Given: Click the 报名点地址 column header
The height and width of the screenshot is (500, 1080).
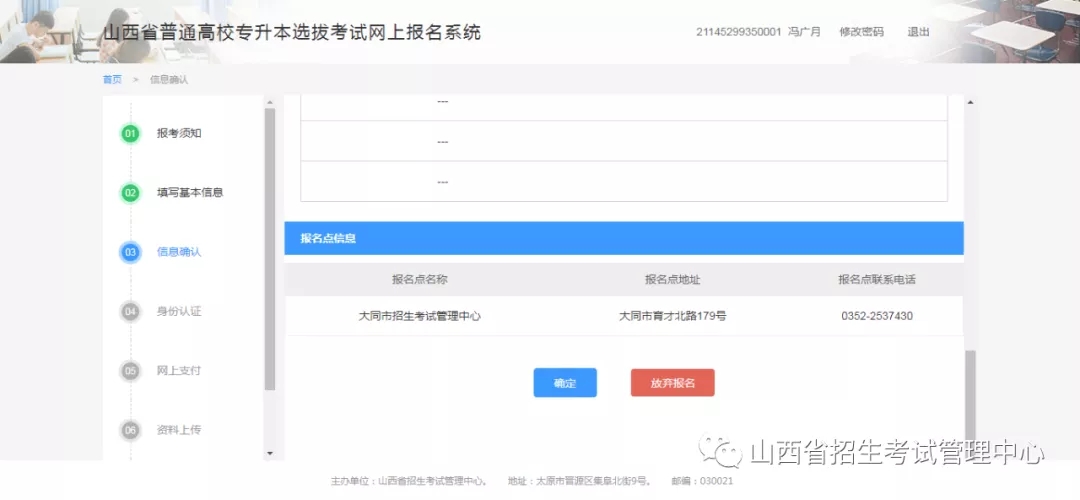Looking at the screenshot, I should coord(673,280).
